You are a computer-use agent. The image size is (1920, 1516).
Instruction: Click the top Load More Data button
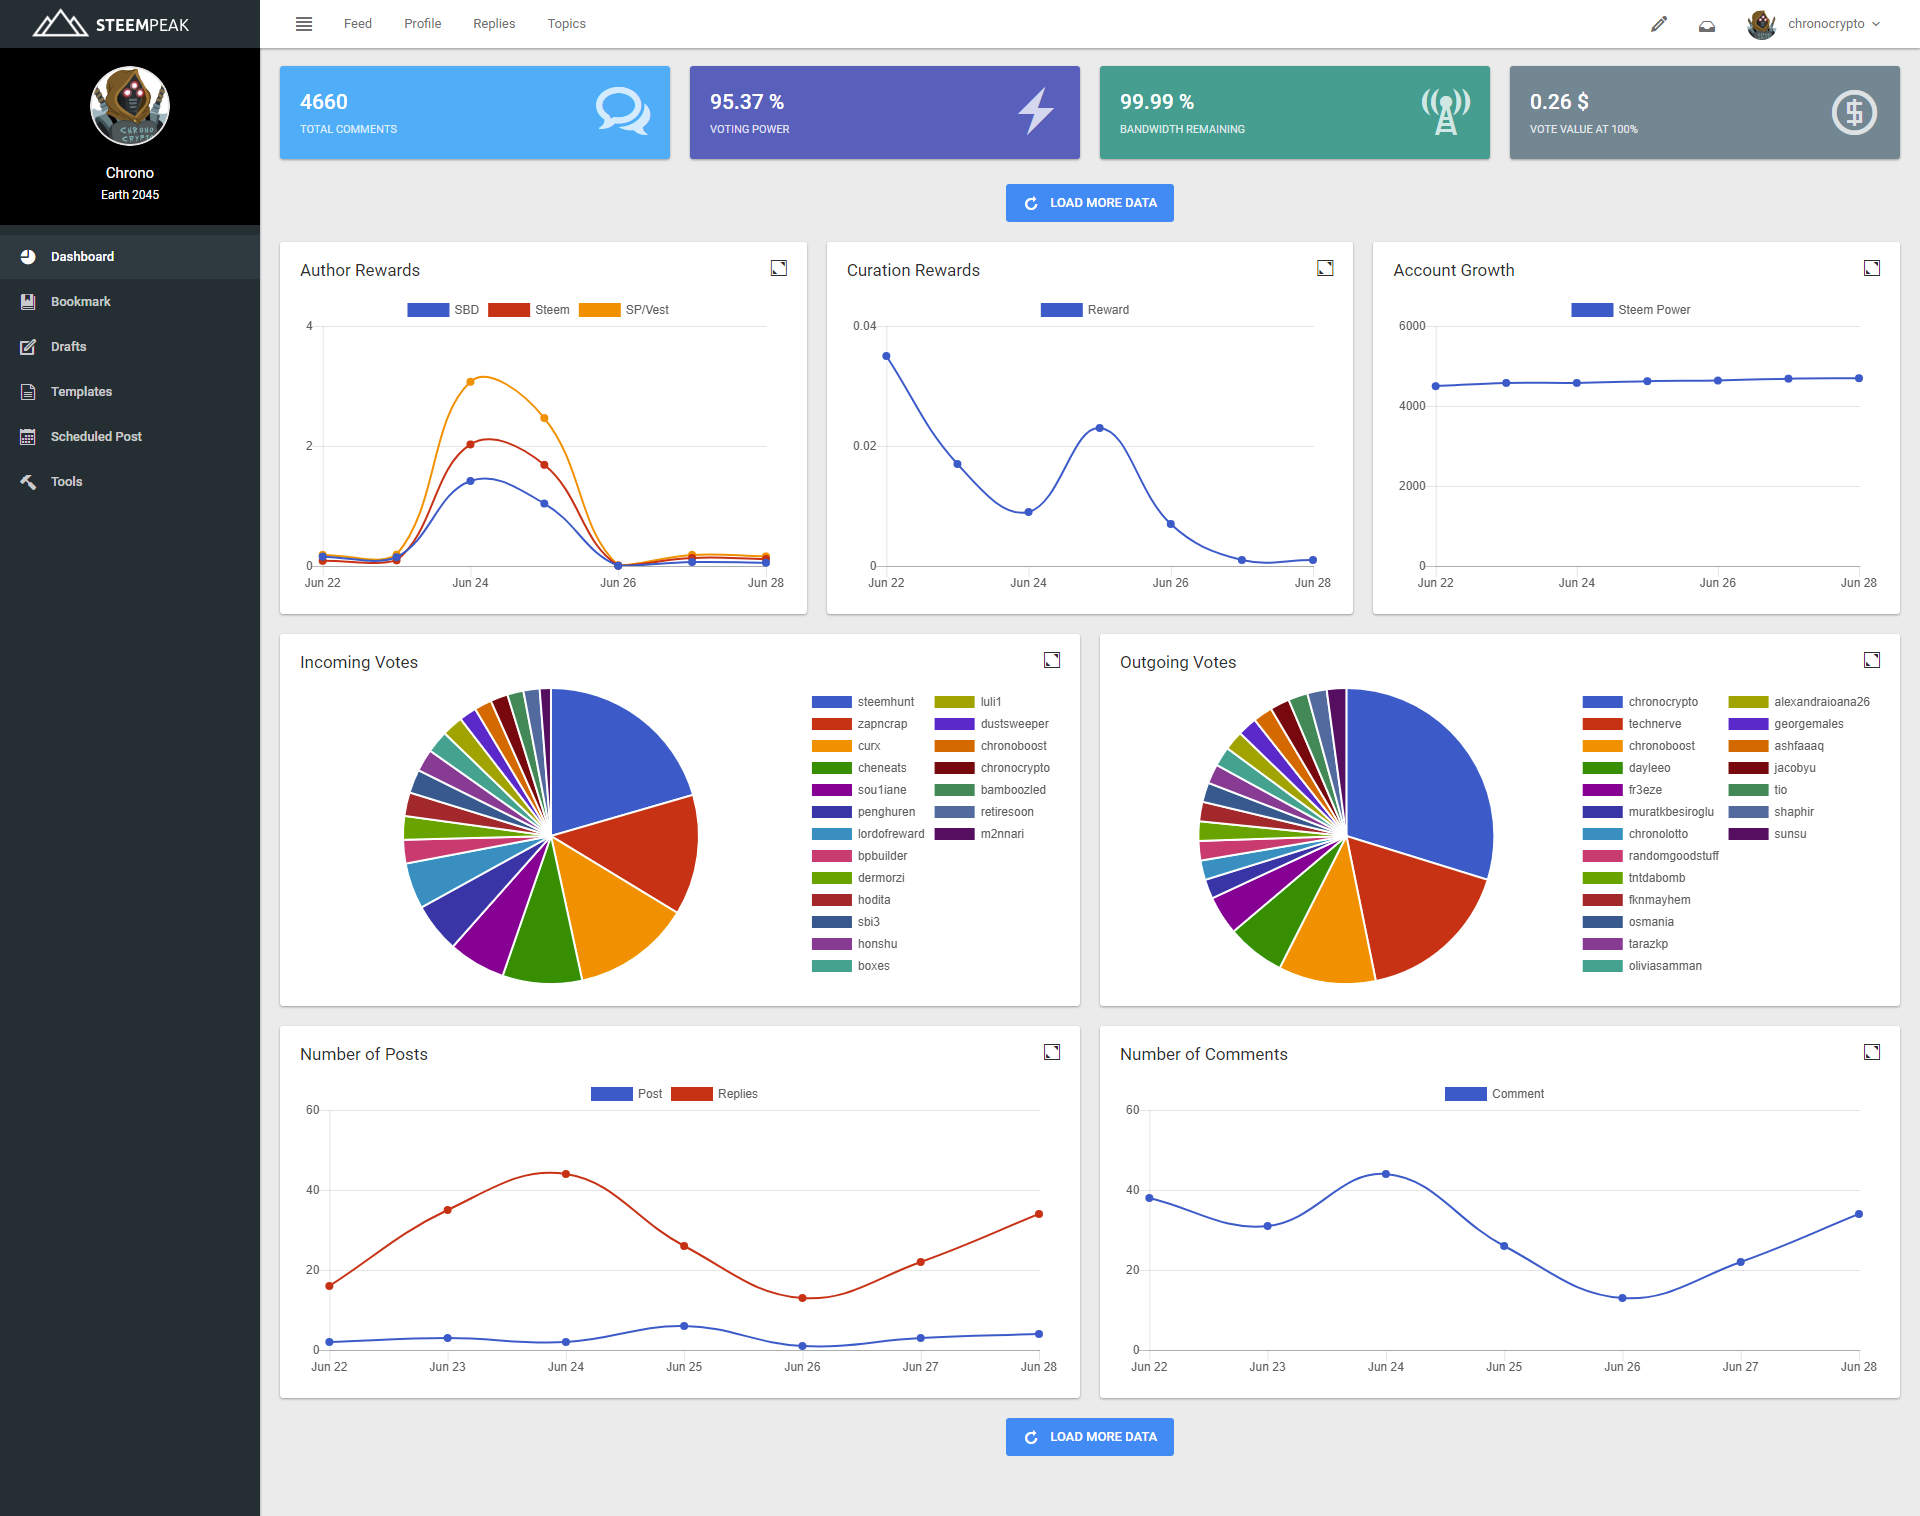pyautogui.click(x=1089, y=203)
